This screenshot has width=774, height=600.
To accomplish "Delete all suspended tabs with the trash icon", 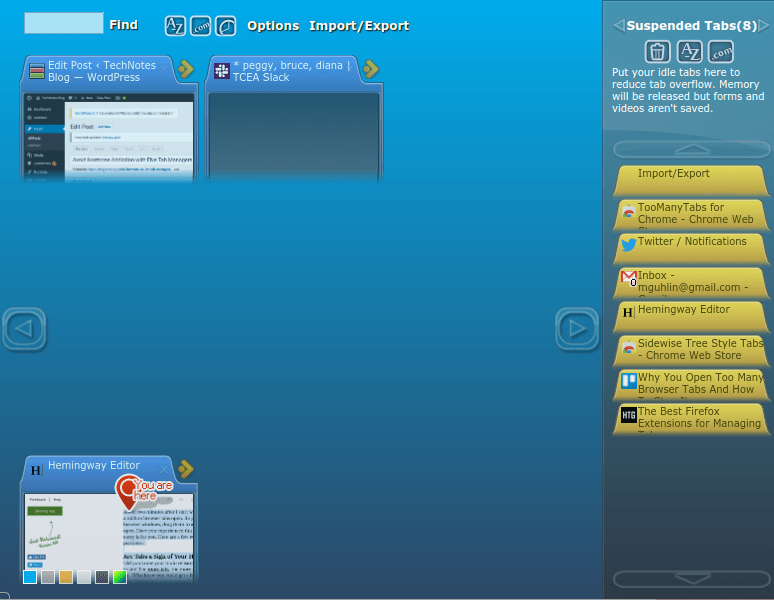I will pyautogui.click(x=658, y=52).
